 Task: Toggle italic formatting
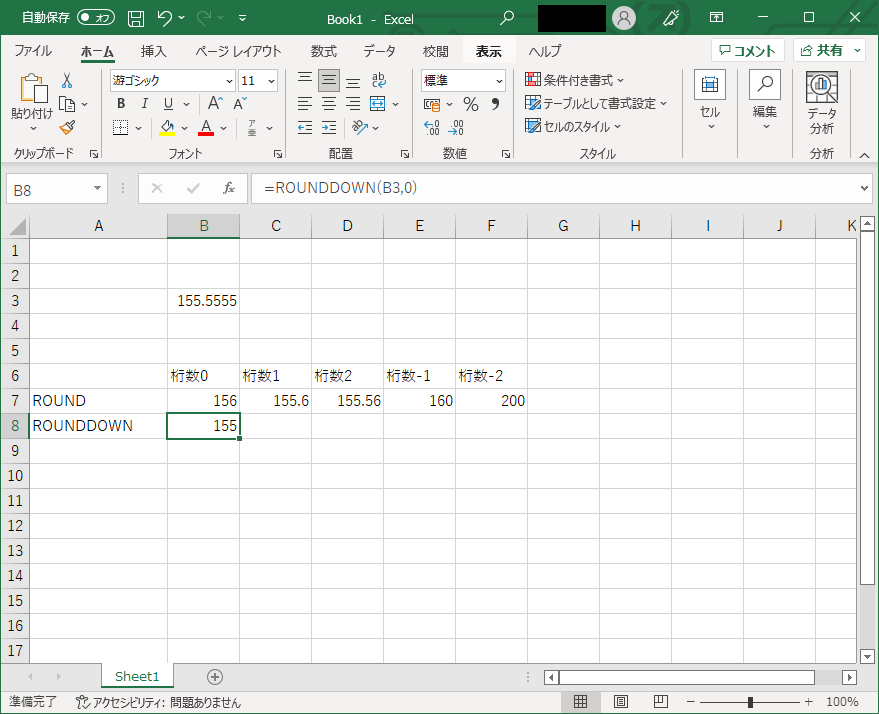[x=144, y=104]
